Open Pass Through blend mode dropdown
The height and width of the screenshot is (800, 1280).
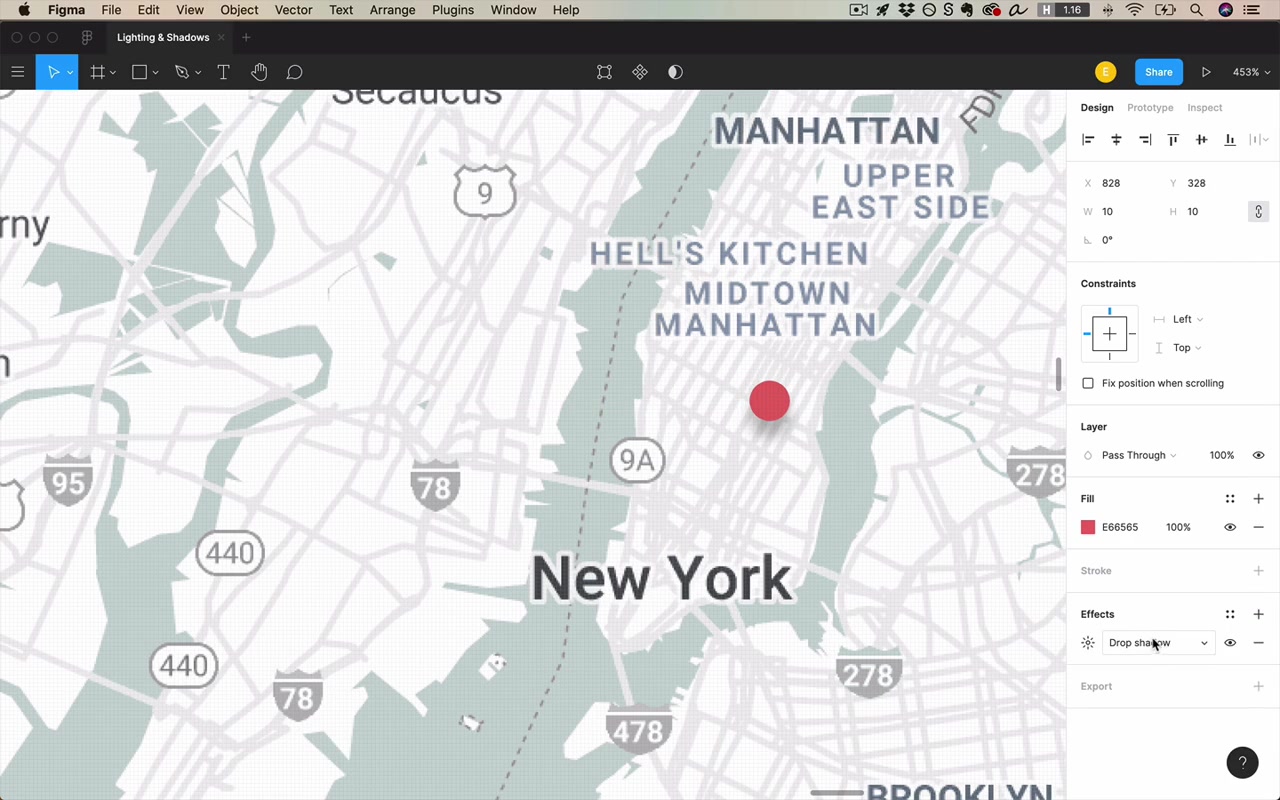(1139, 455)
